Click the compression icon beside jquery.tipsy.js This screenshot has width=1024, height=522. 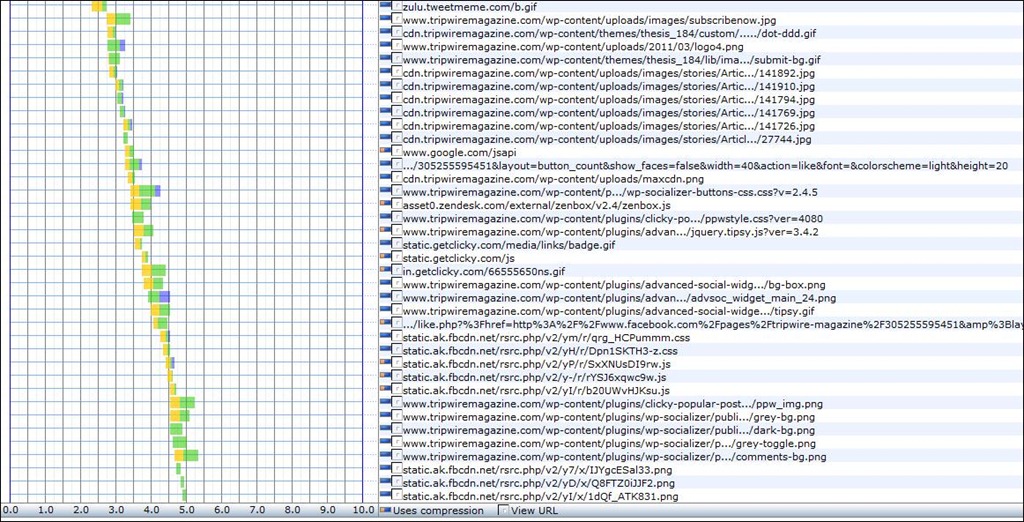(x=384, y=229)
